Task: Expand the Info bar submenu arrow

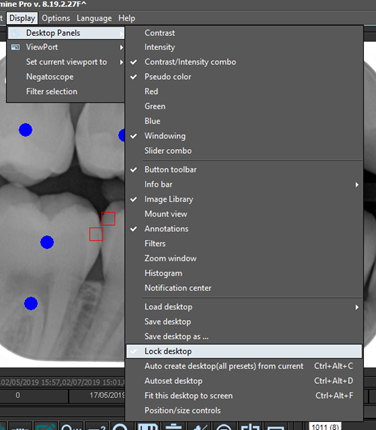Action: pyautogui.click(x=357, y=184)
